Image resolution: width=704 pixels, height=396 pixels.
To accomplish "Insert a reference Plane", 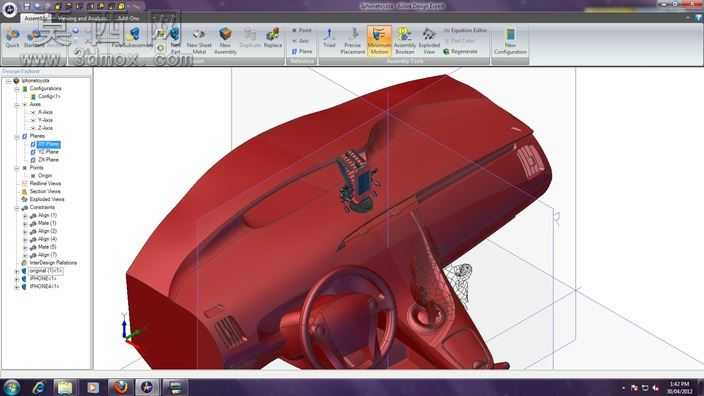I will tap(302, 52).
